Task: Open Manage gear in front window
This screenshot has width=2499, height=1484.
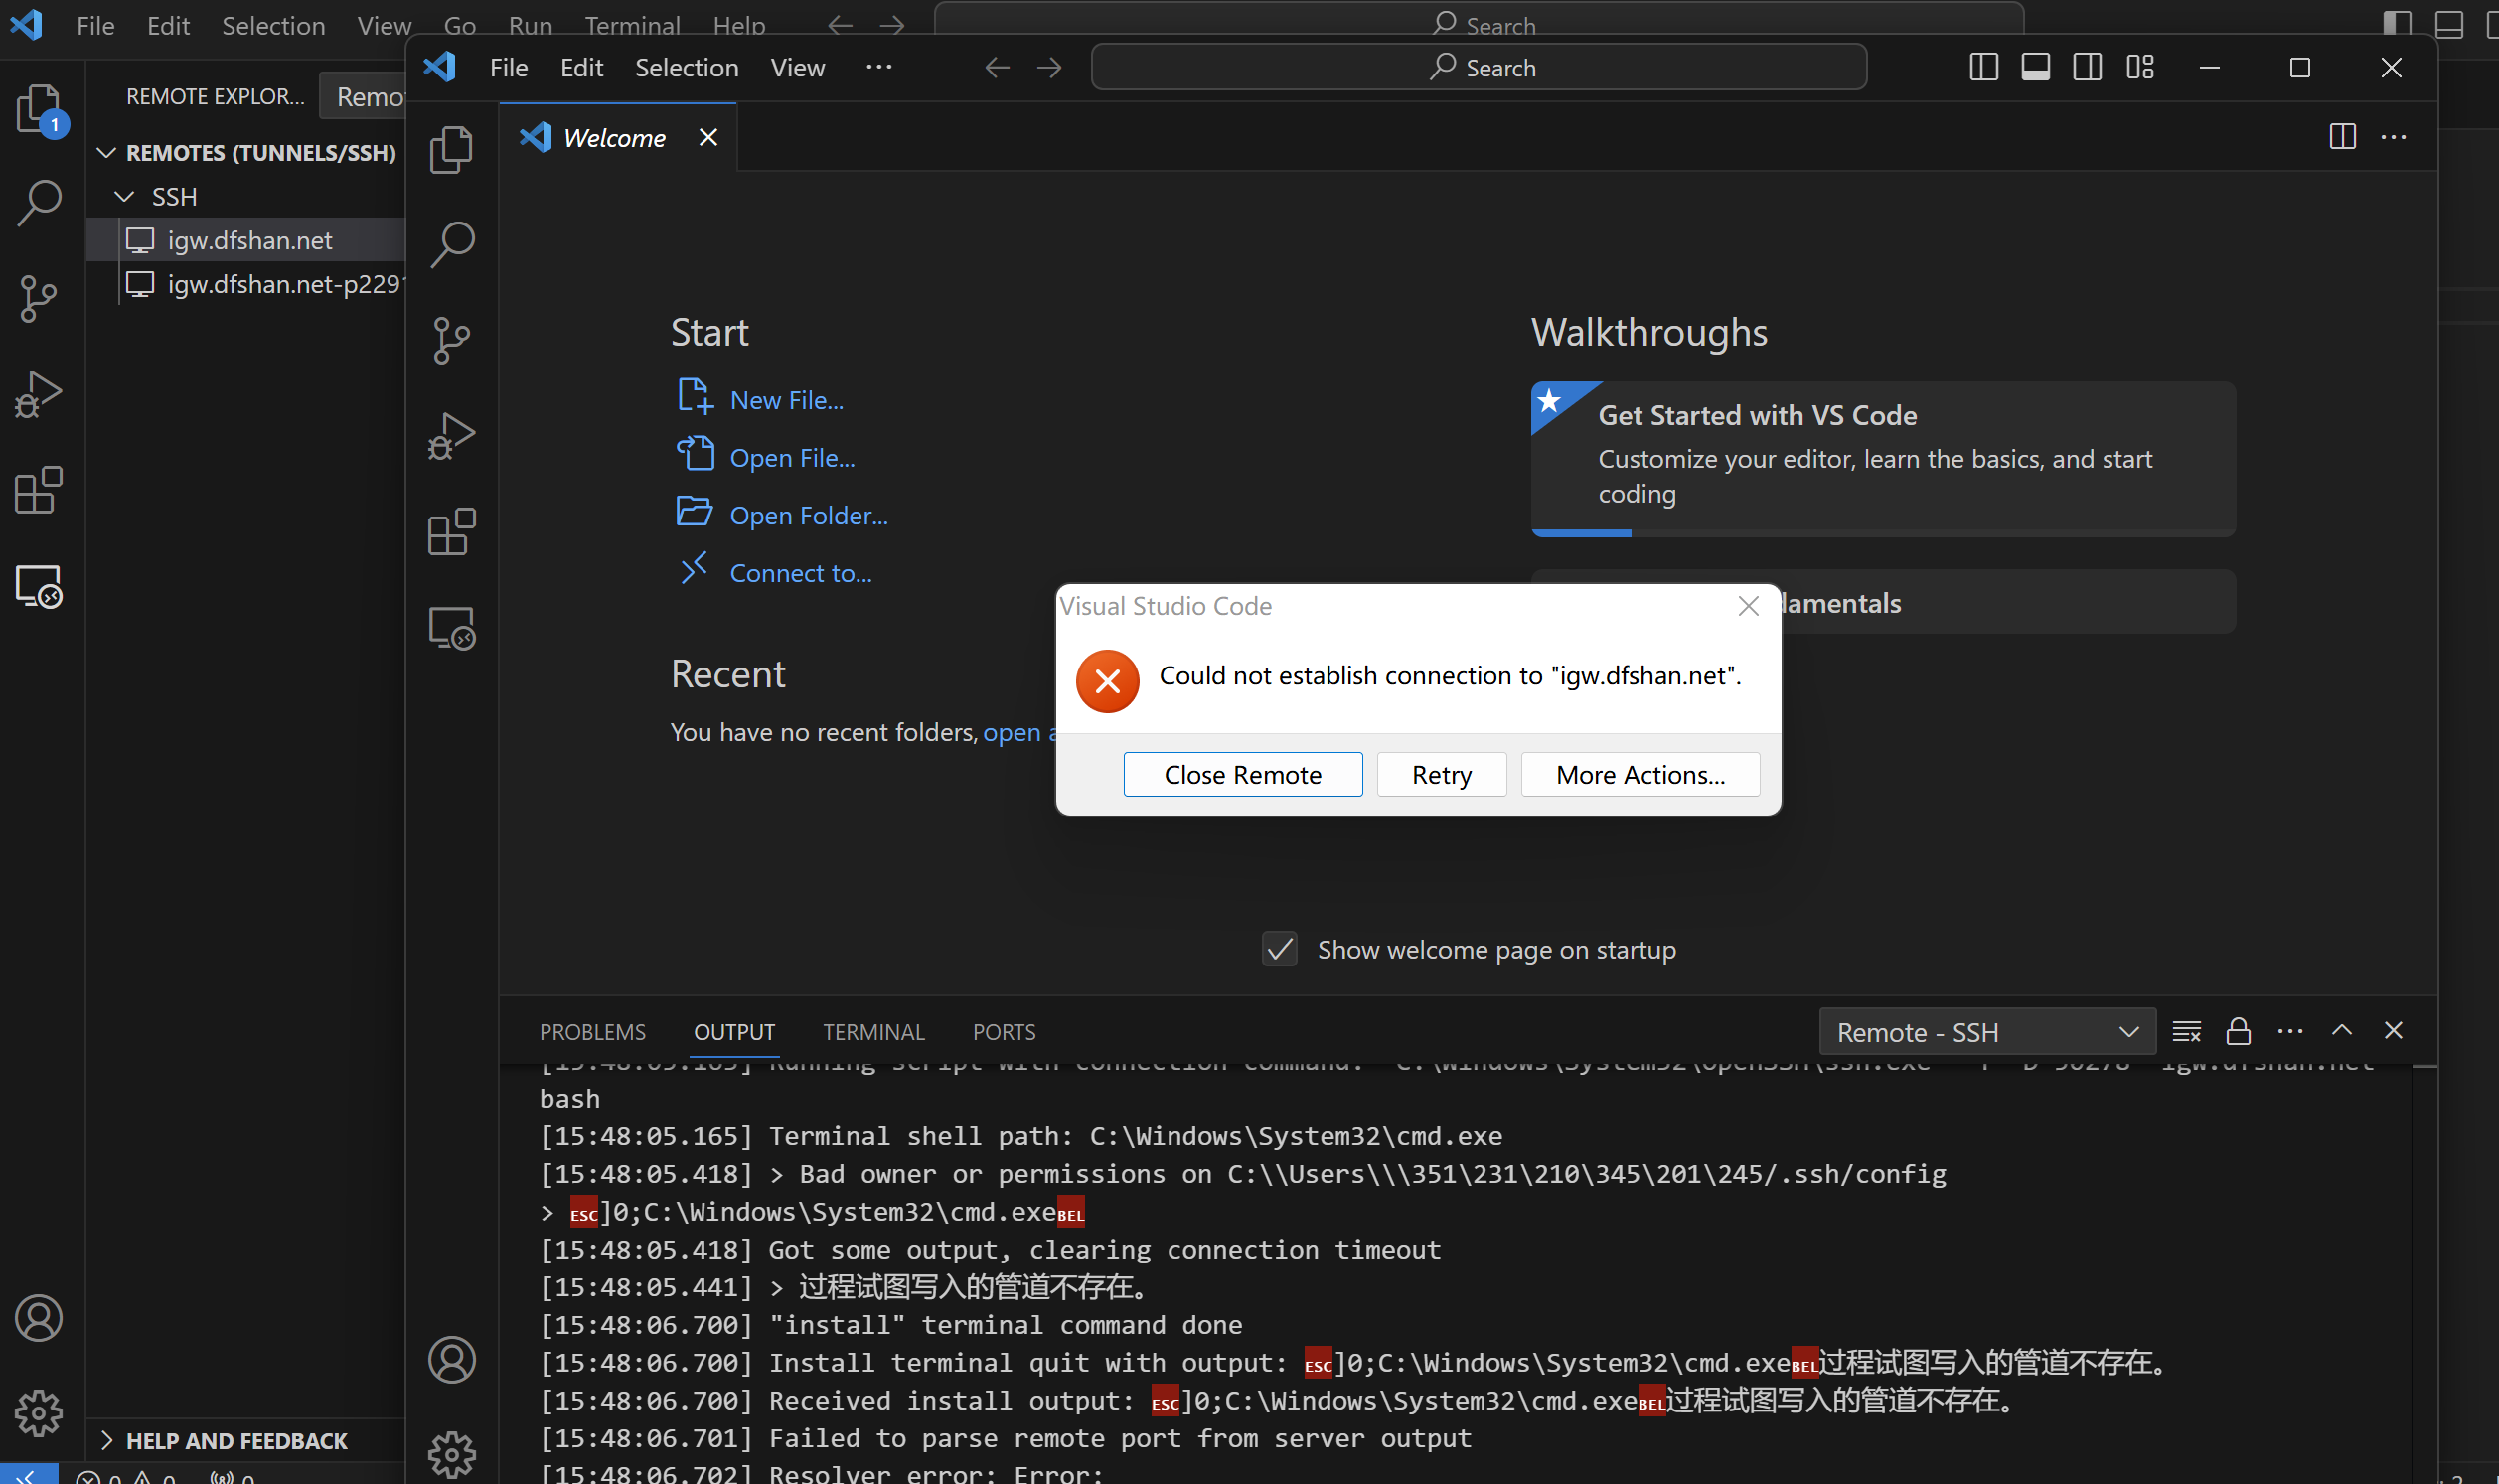Action: (451, 1454)
